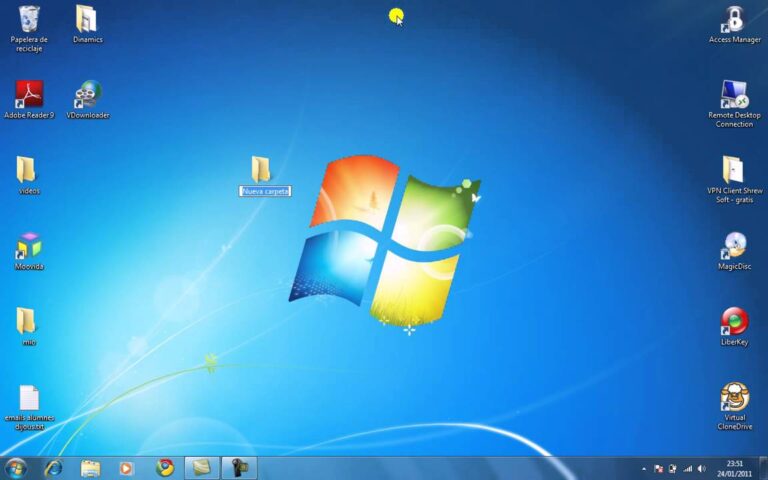
Task: Click the volume speaker tray icon
Action: 701,468
